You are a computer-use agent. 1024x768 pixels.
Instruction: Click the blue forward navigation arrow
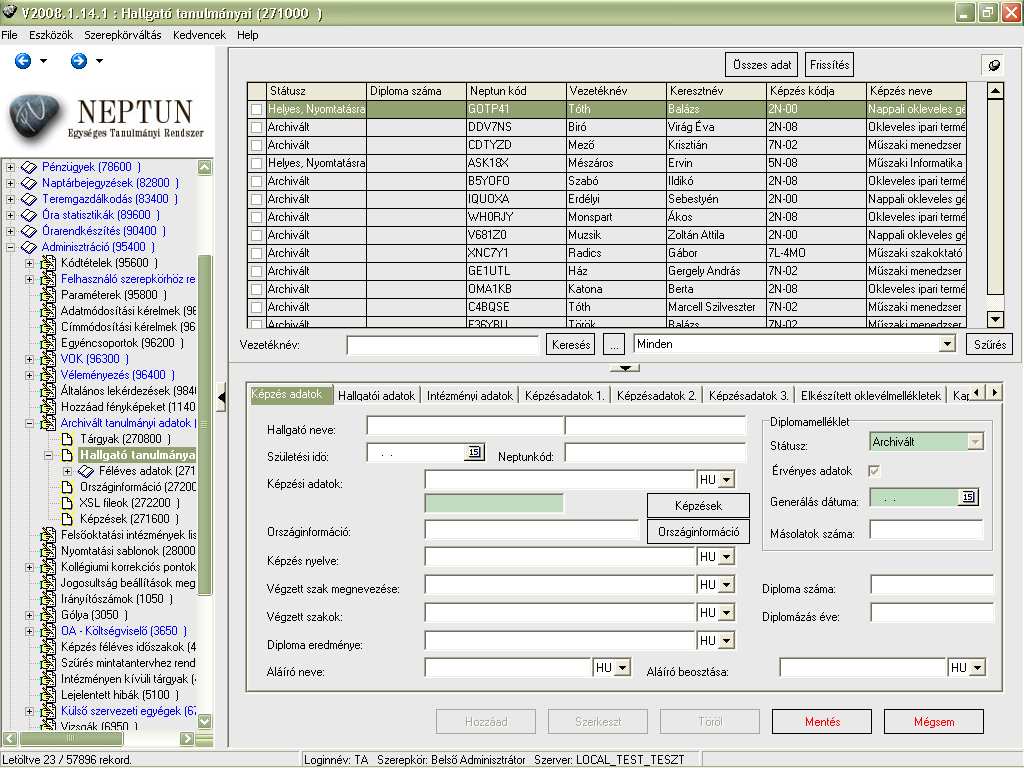[79, 61]
